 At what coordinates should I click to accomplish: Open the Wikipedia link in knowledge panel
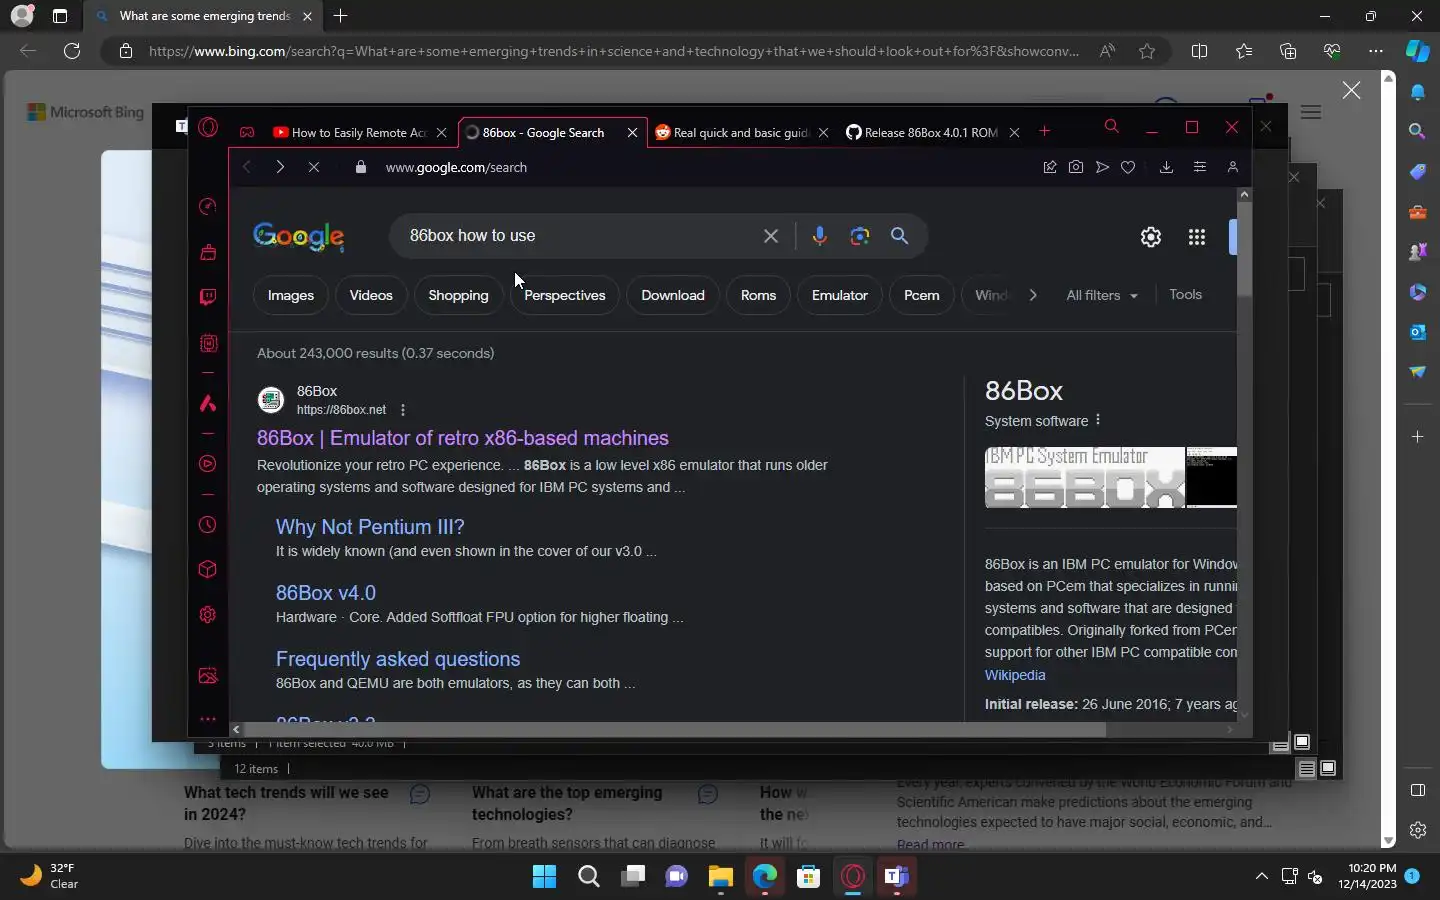point(1015,675)
